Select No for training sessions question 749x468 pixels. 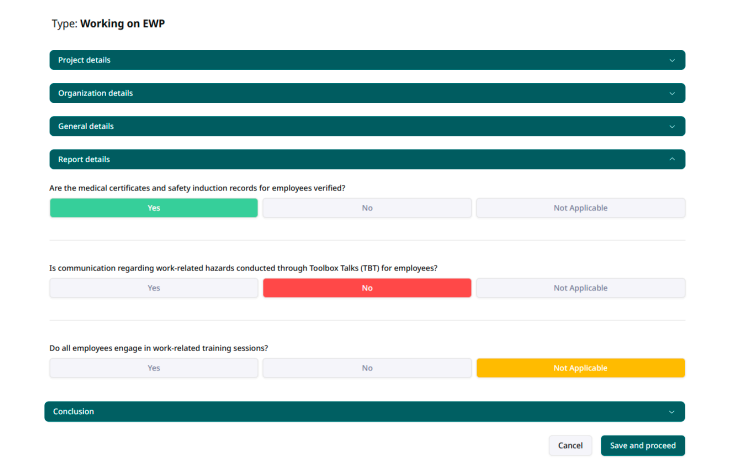[x=367, y=368]
